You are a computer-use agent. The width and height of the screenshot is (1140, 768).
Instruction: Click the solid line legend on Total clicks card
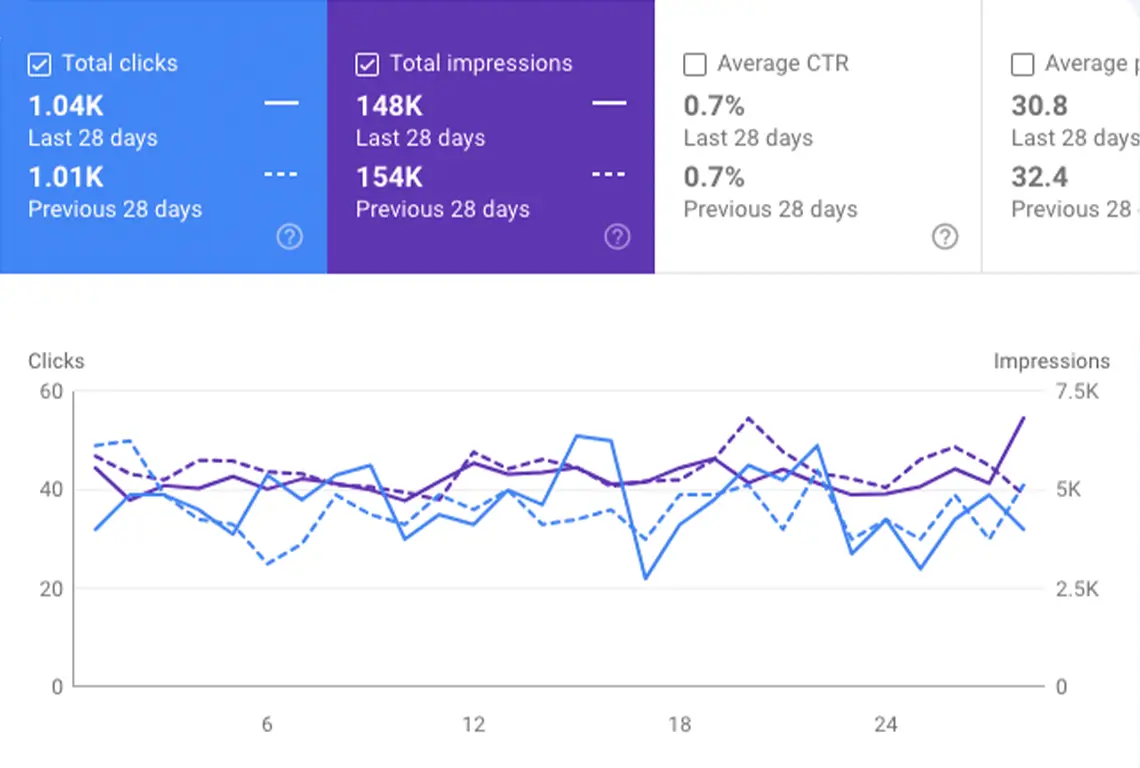[x=281, y=104]
